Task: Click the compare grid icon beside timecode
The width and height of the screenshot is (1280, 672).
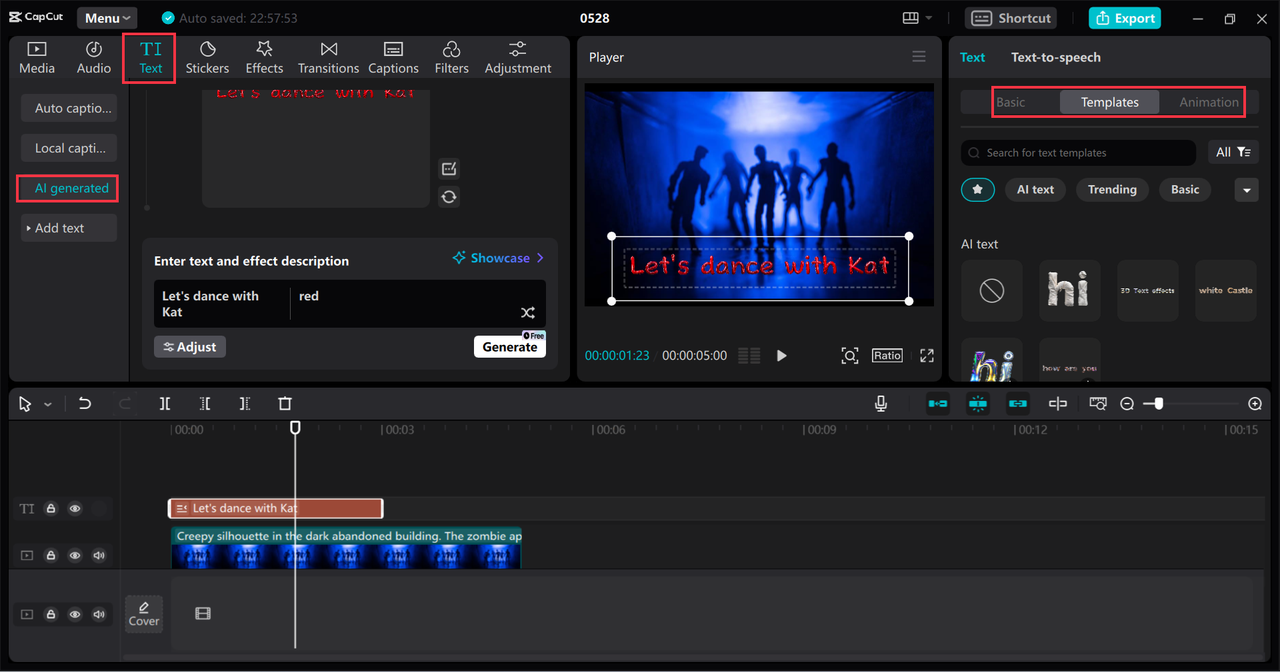Action: pos(749,356)
